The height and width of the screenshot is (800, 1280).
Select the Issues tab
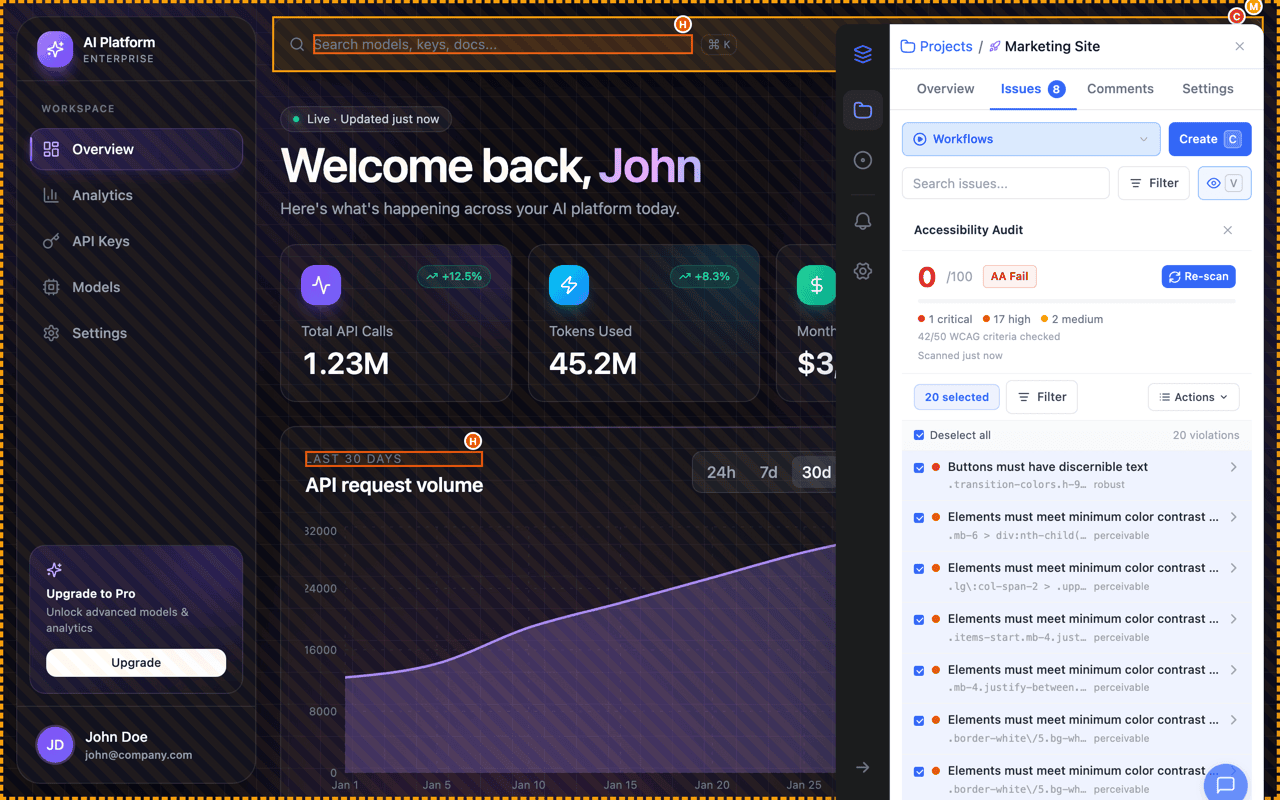coord(1032,89)
